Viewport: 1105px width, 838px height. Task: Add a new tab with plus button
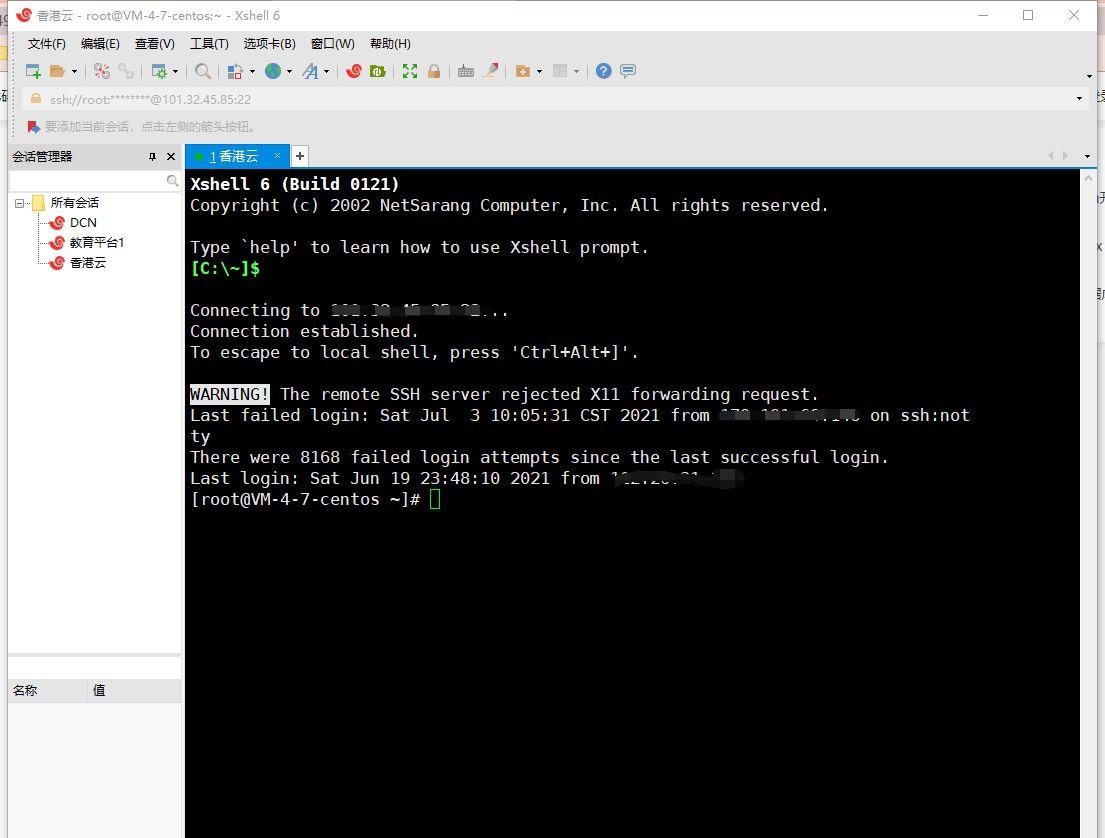click(x=300, y=156)
